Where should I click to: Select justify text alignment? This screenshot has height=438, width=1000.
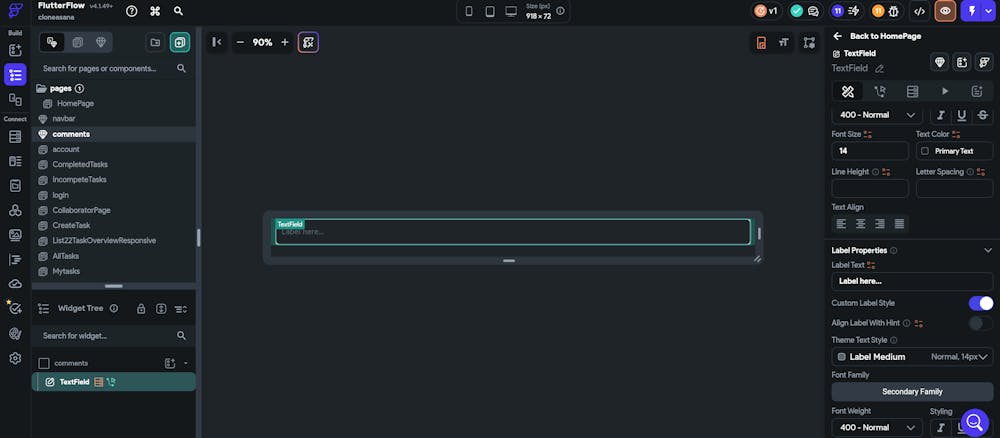point(899,224)
